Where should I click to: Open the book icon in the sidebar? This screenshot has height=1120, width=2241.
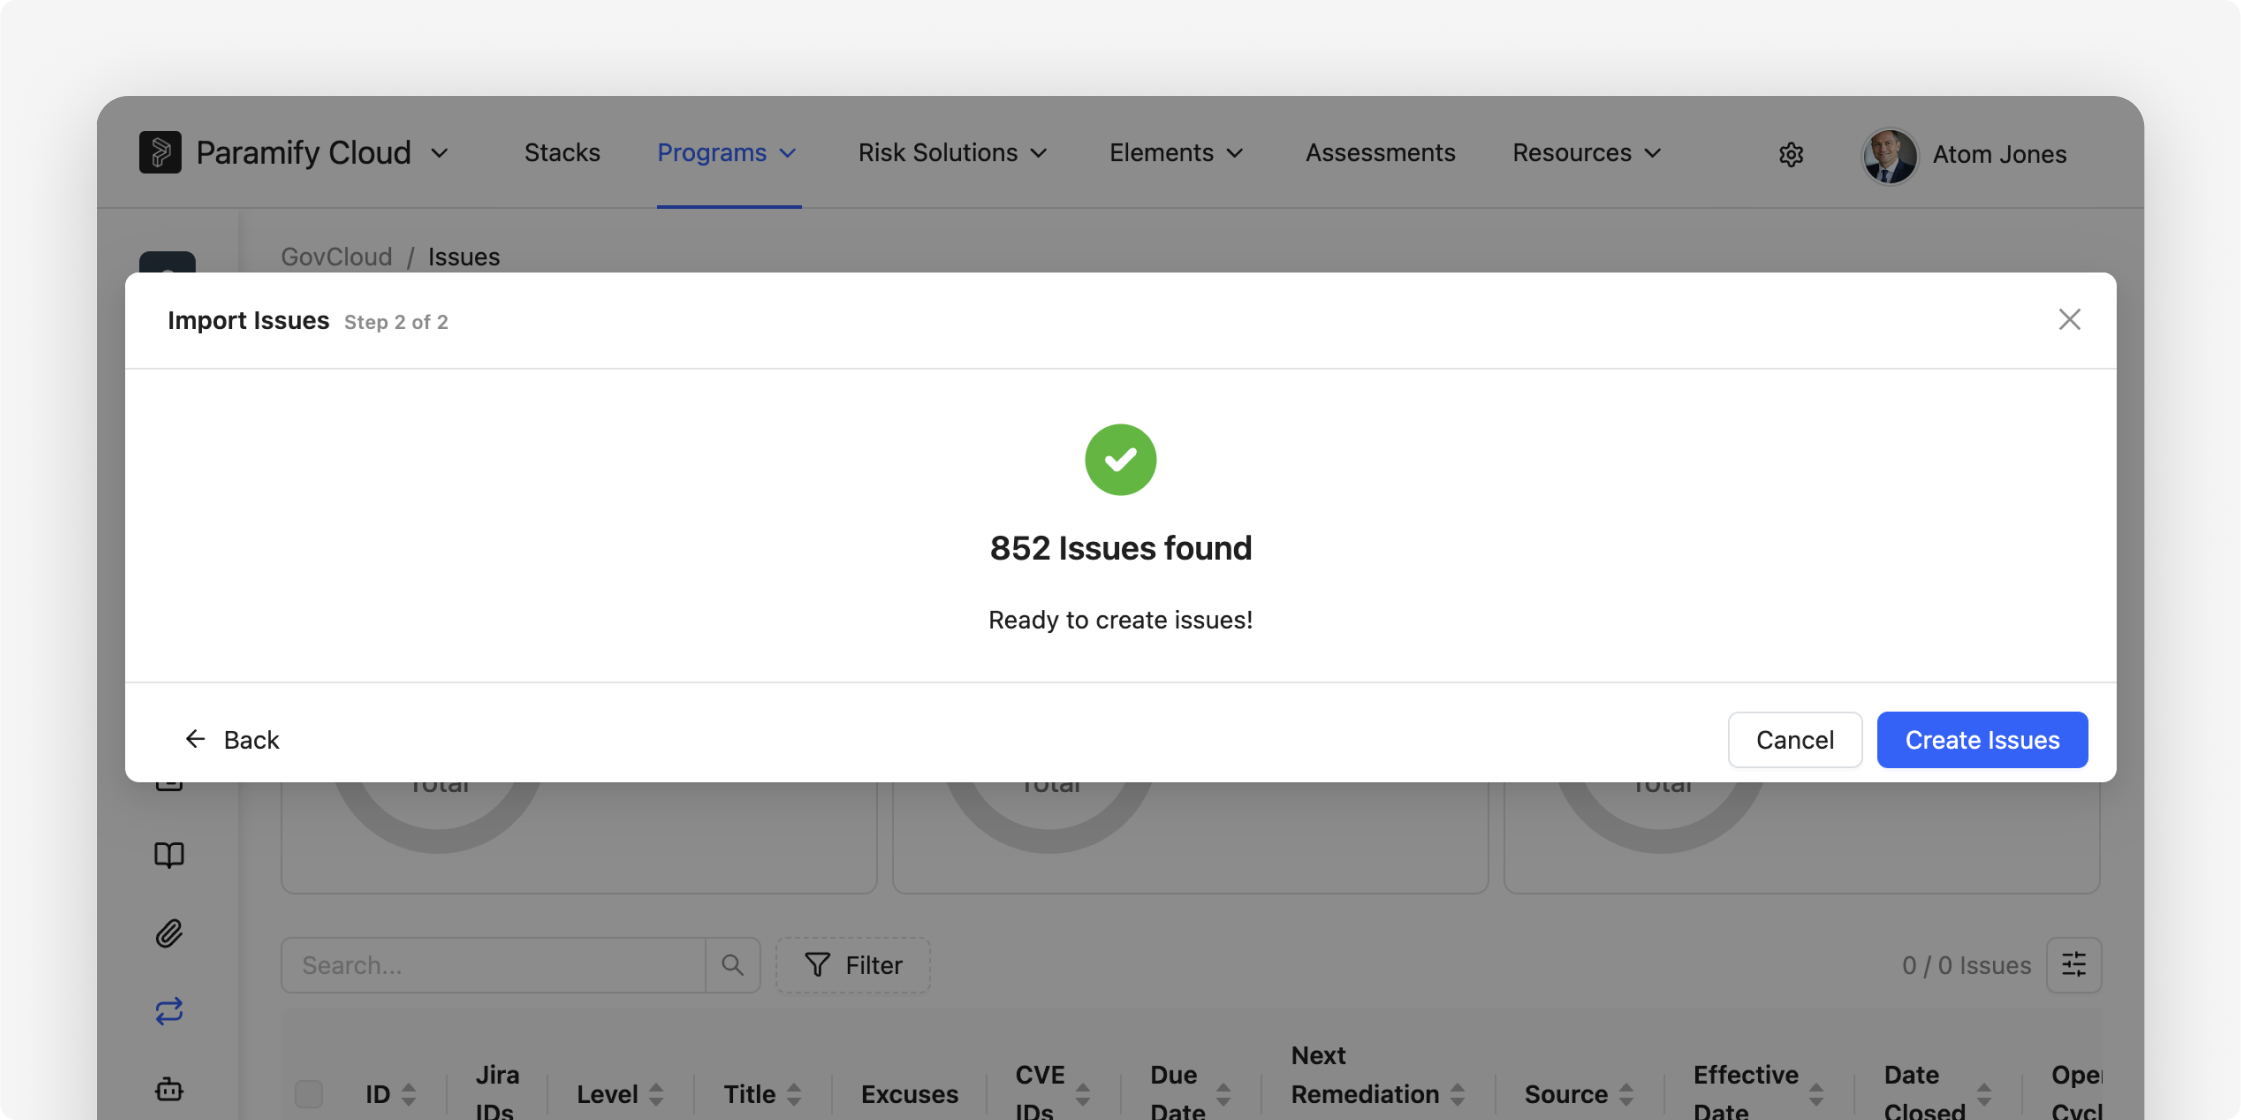[169, 855]
